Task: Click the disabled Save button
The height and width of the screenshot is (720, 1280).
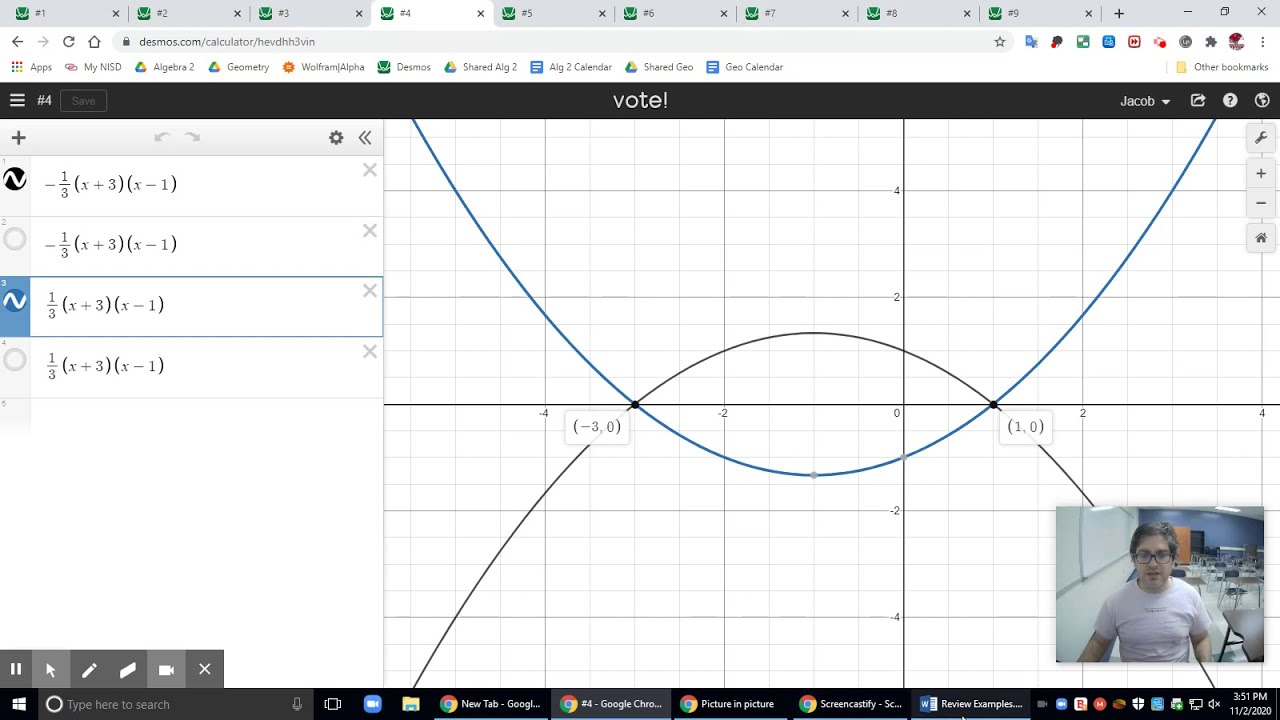Action: pyautogui.click(x=83, y=100)
